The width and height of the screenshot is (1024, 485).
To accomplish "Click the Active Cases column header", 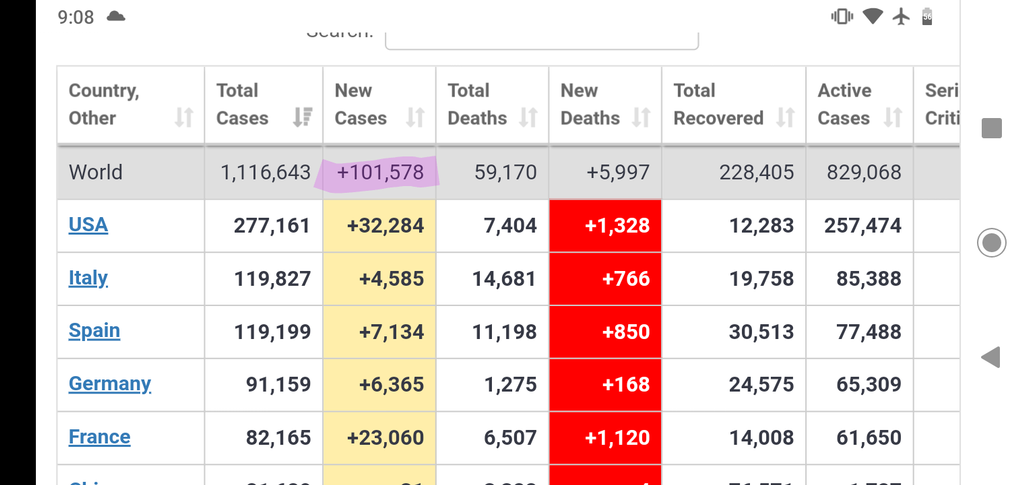I will tap(859, 104).
